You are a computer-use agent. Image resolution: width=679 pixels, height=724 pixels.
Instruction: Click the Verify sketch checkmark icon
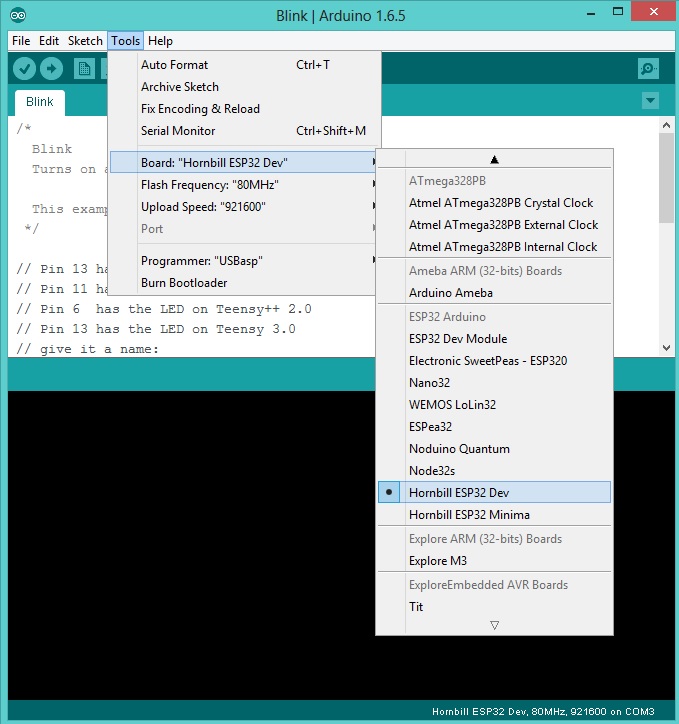pyautogui.click(x=25, y=68)
